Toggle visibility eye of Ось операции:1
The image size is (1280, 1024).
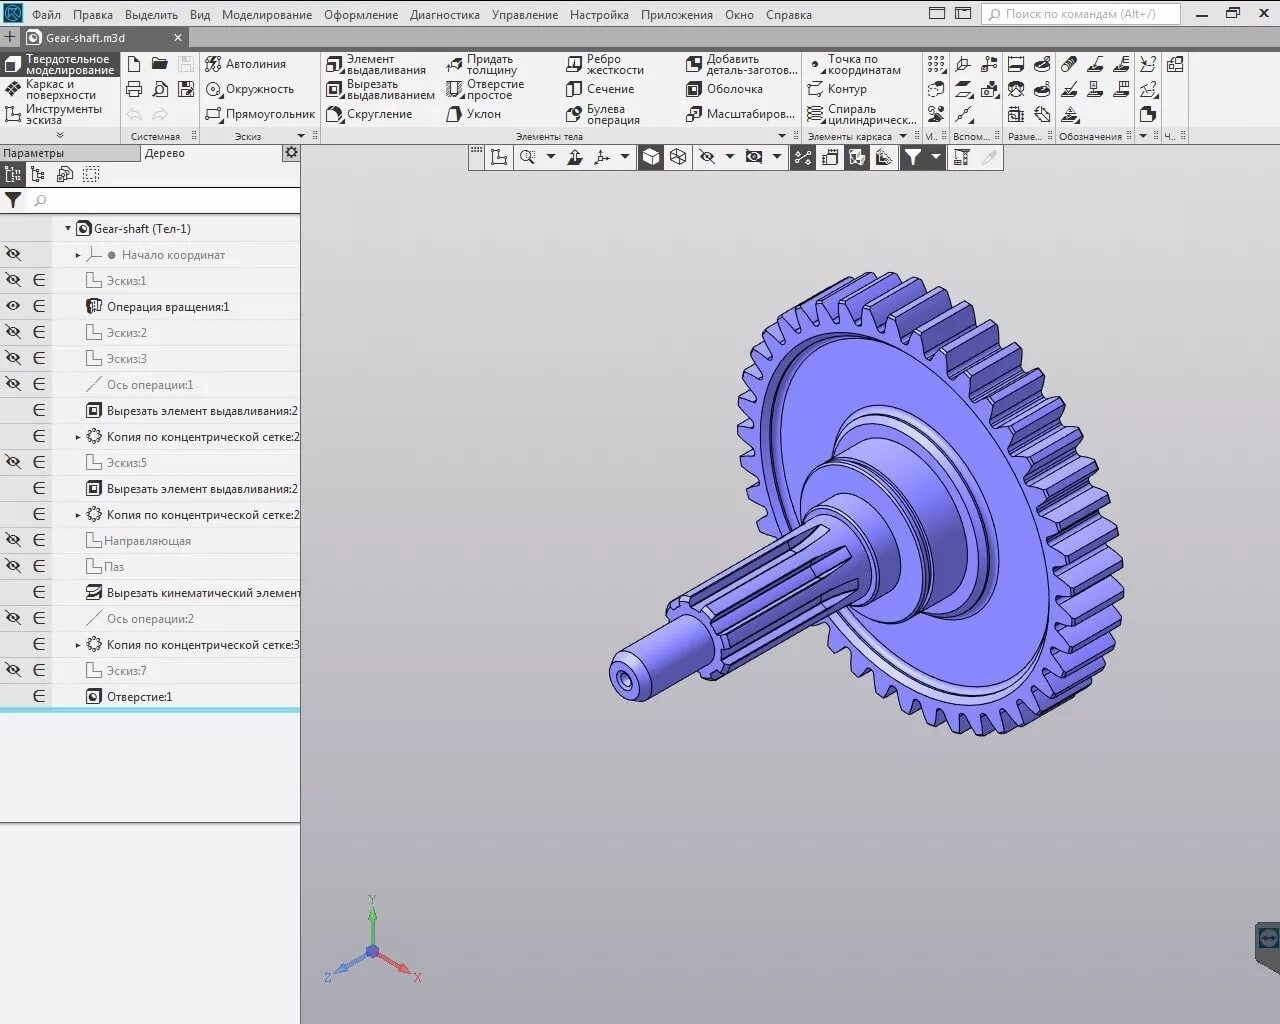point(13,384)
